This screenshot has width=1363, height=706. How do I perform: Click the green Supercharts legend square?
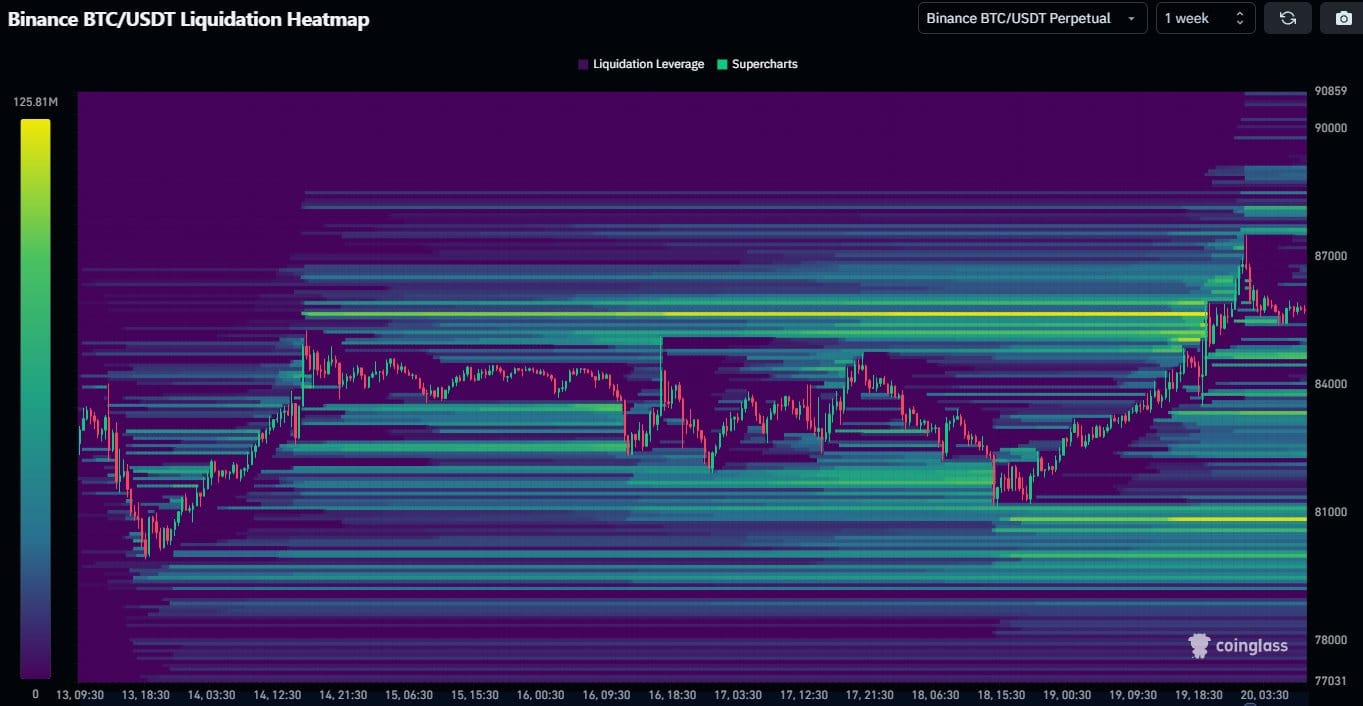point(722,64)
